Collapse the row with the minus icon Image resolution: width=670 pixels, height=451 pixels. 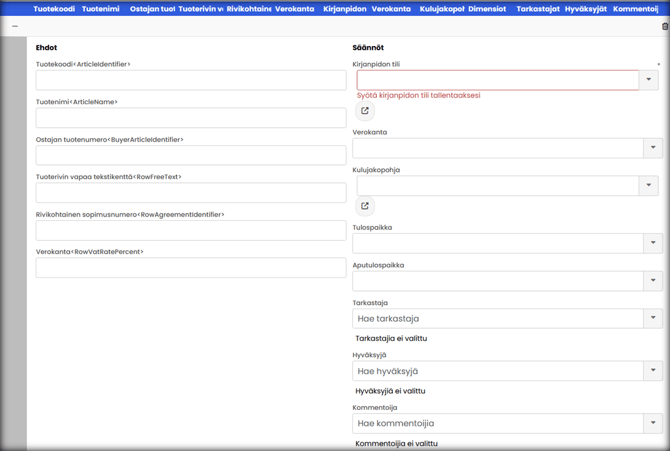pos(15,26)
